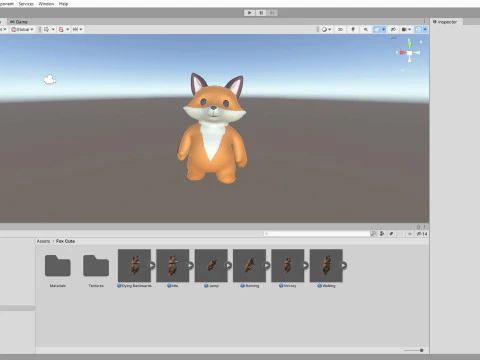This screenshot has width=480, height=360.
Task: Click the green Y axis of orientation gizmo
Action: coord(409,44)
